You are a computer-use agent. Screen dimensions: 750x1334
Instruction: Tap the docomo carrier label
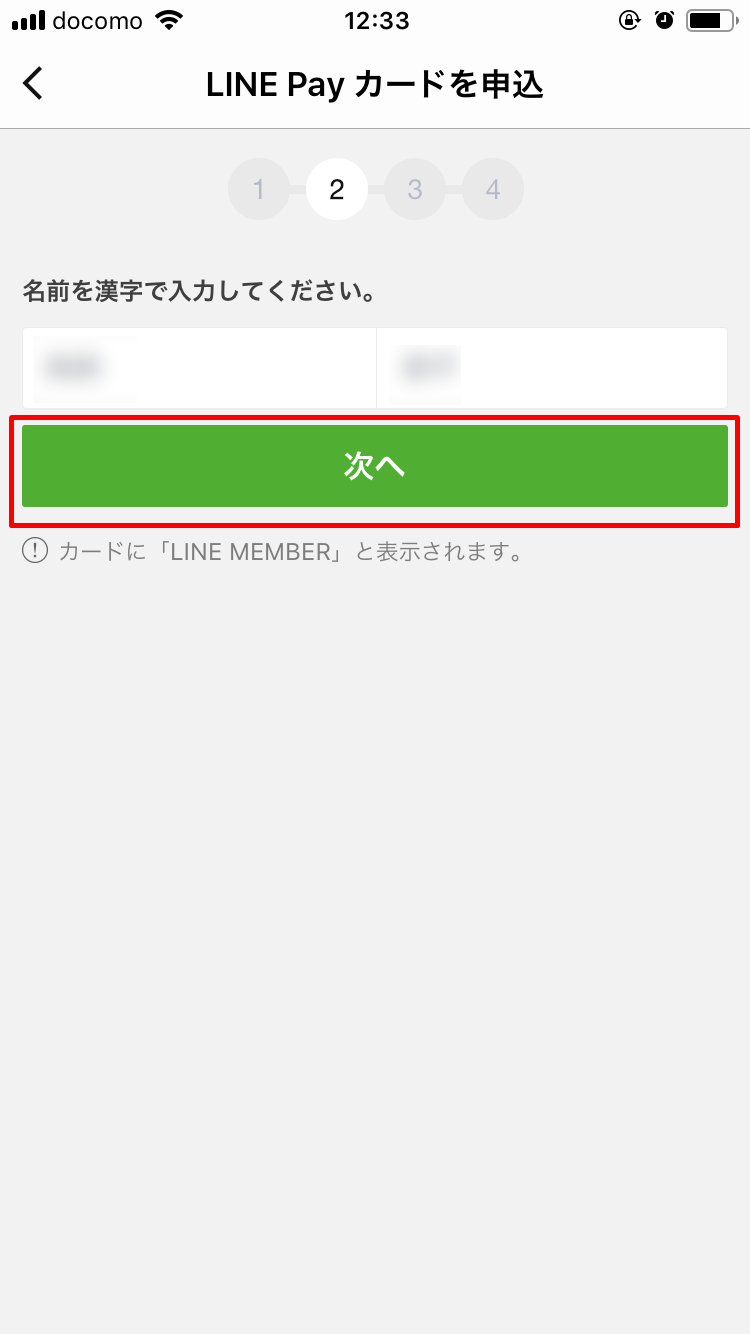98,20
